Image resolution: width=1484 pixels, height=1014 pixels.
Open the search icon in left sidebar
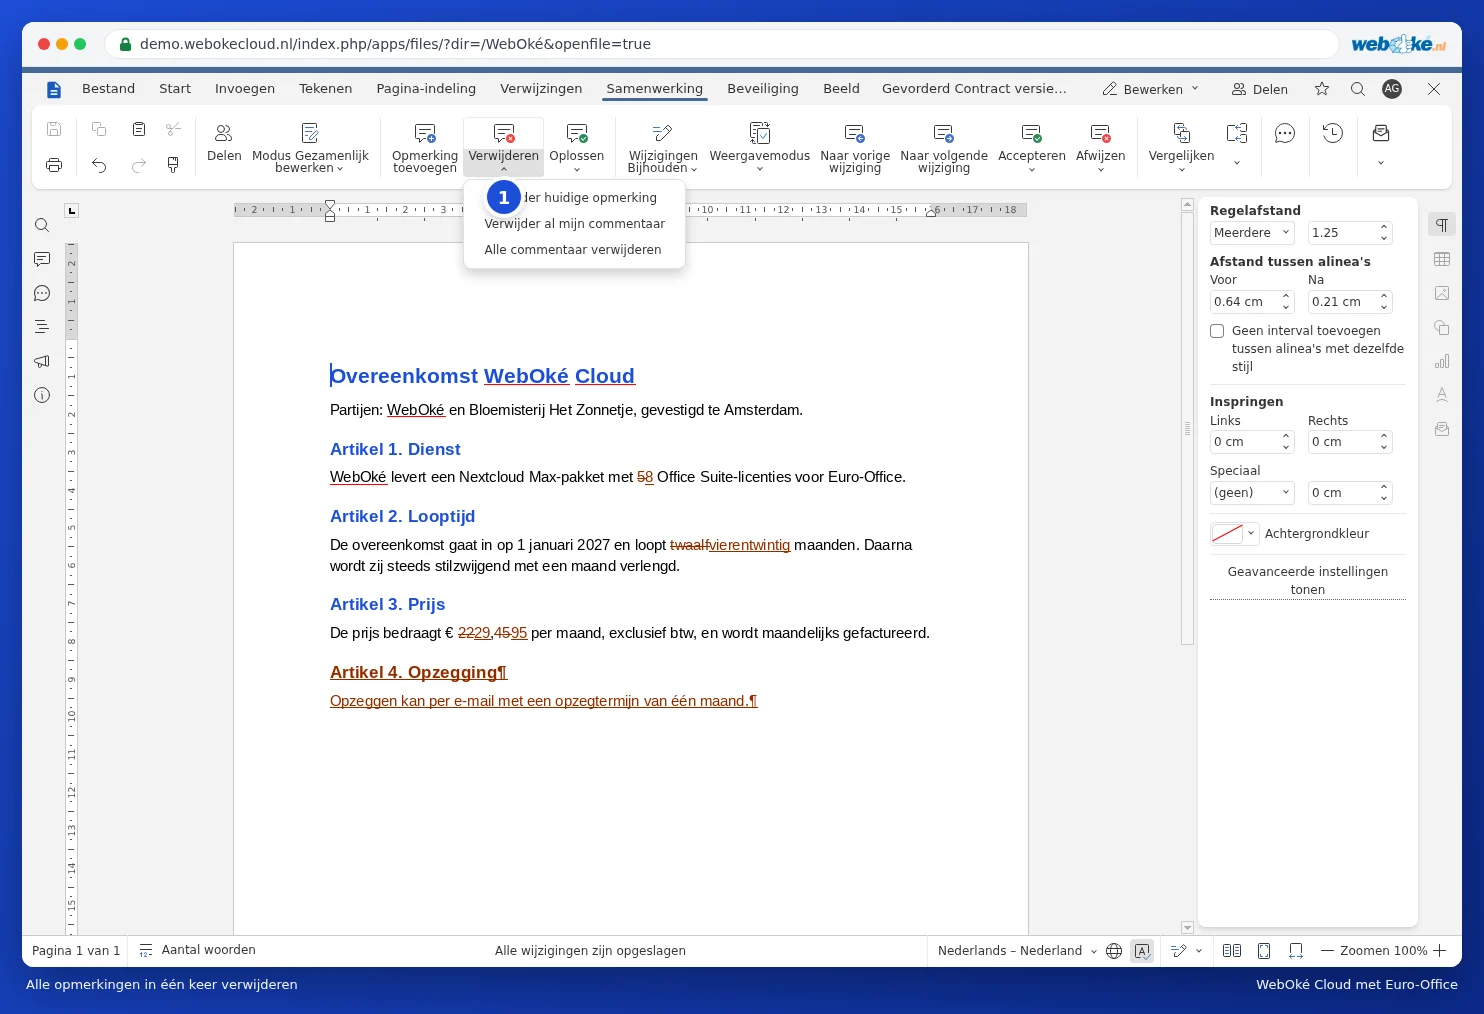[42, 225]
